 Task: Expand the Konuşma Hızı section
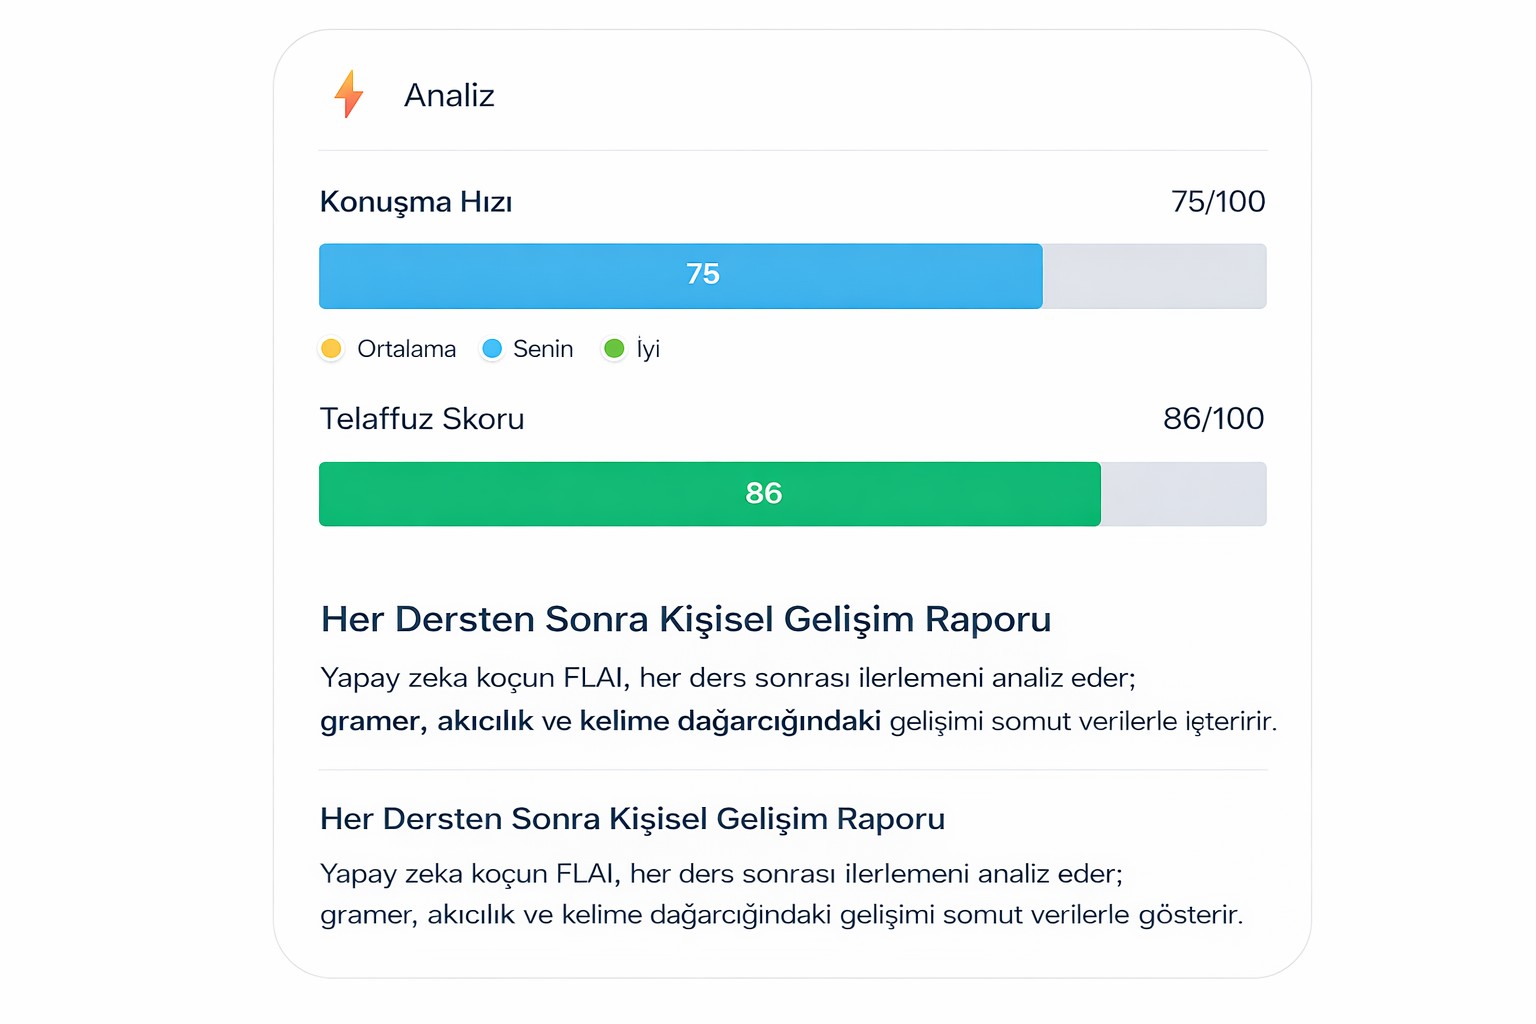pos(416,201)
